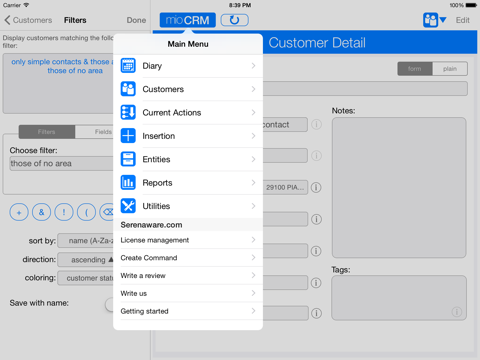The image size is (480, 360).
Task: Open the Choose filter dropdown
Action: [x=62, y=163]
